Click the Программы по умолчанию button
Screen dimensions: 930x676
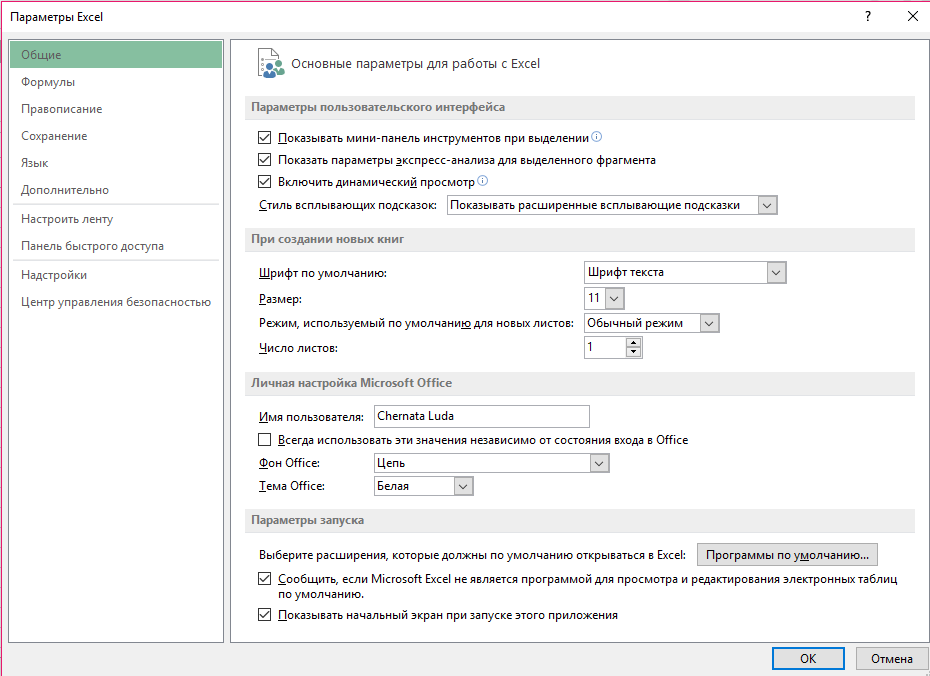pyautogui.click(x=787, y=555)
